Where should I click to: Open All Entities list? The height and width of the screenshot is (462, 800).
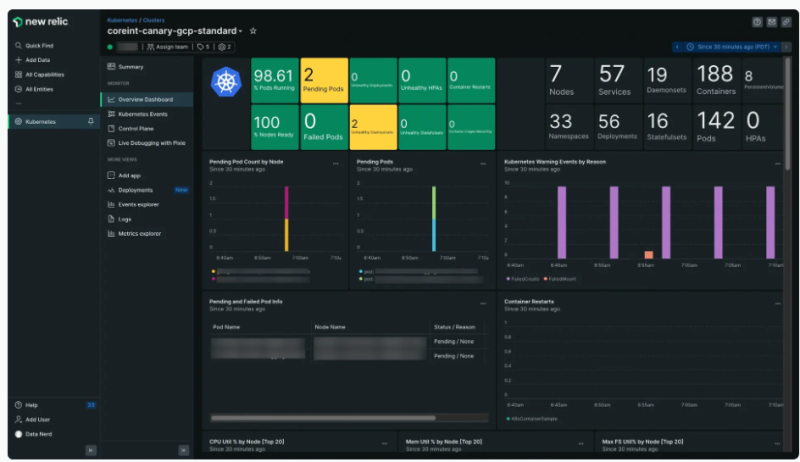[34, 89]
